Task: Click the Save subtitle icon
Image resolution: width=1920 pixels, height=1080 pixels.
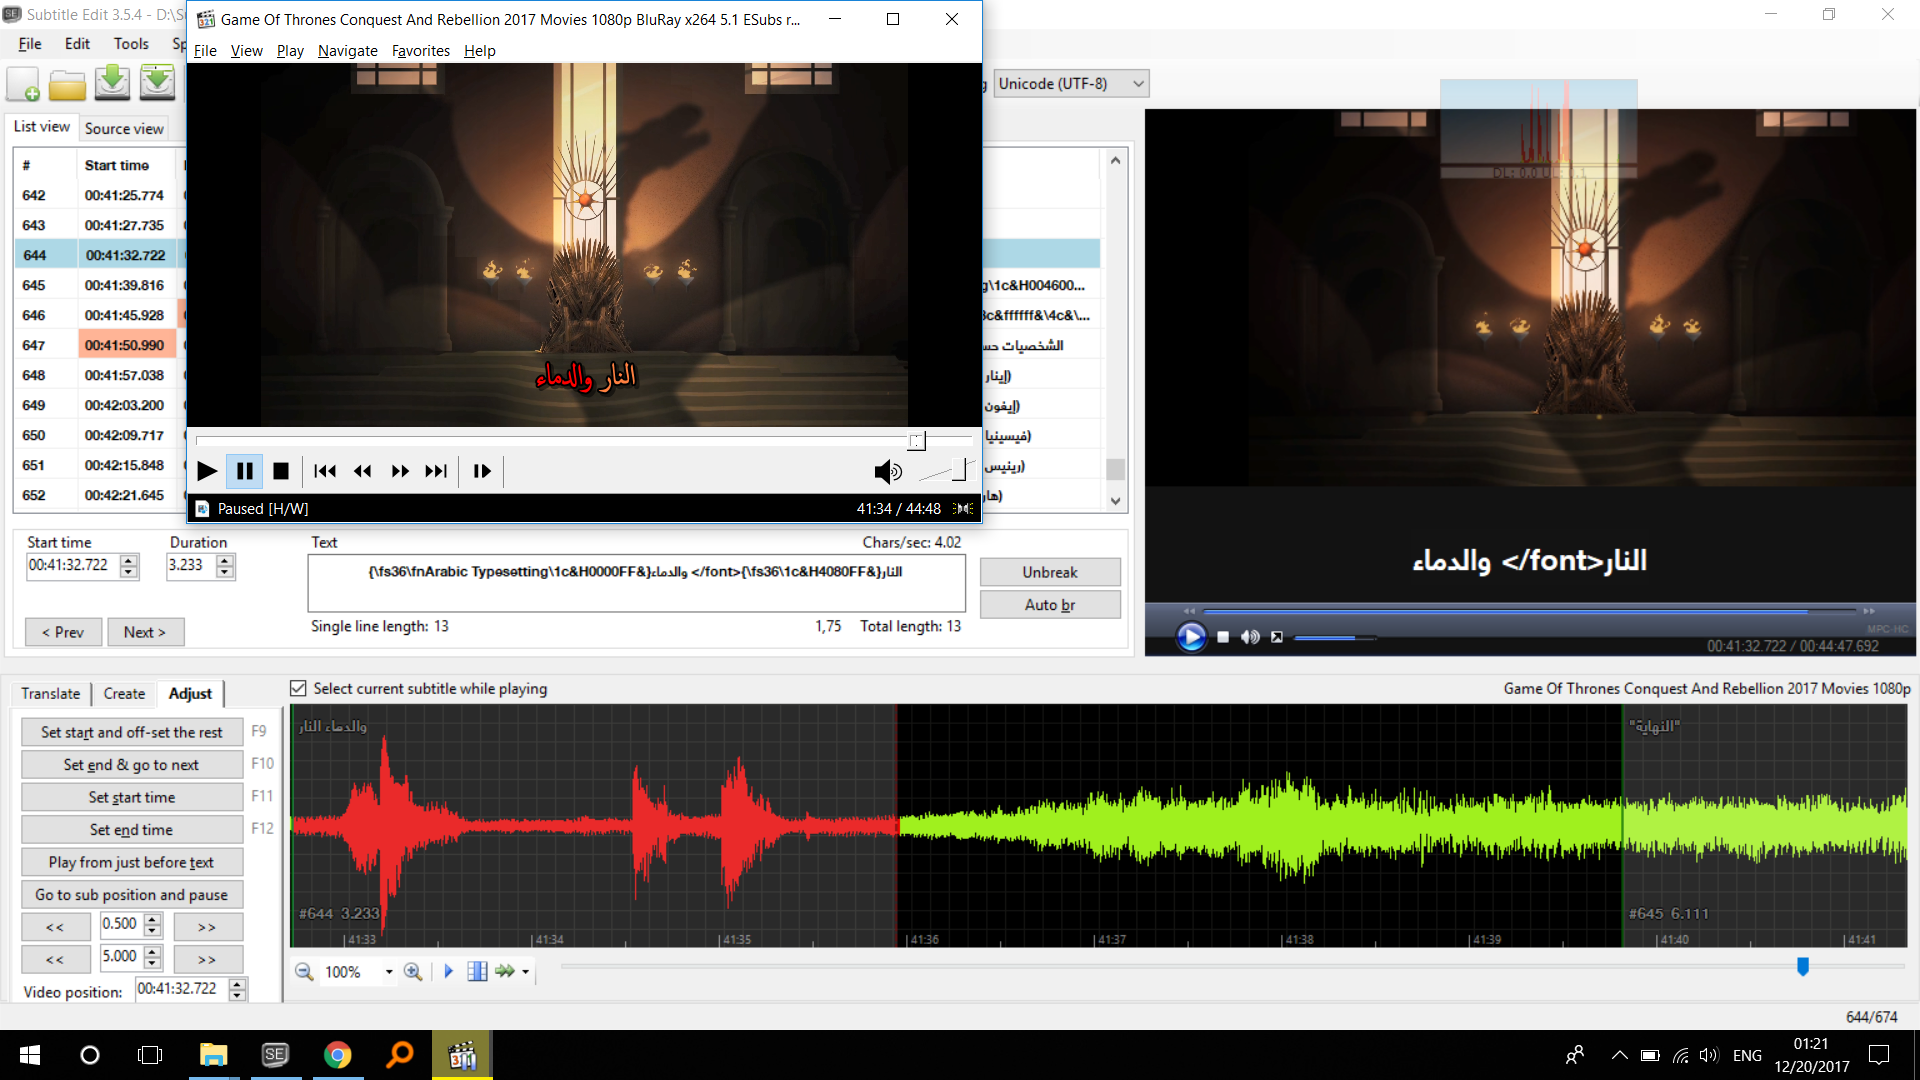Action: tap(112, 84)
